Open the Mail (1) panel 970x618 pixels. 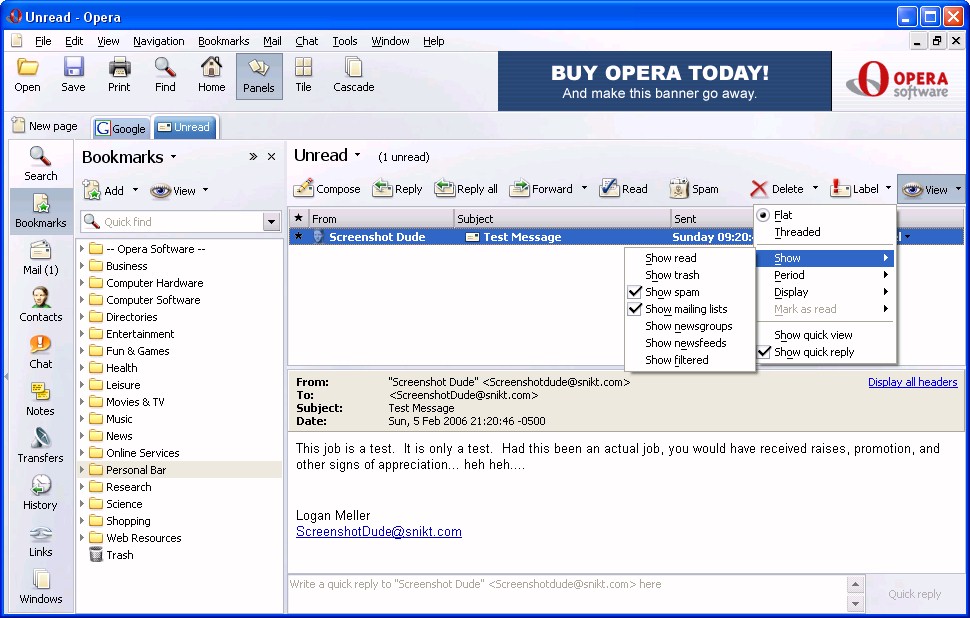point(40,258)
